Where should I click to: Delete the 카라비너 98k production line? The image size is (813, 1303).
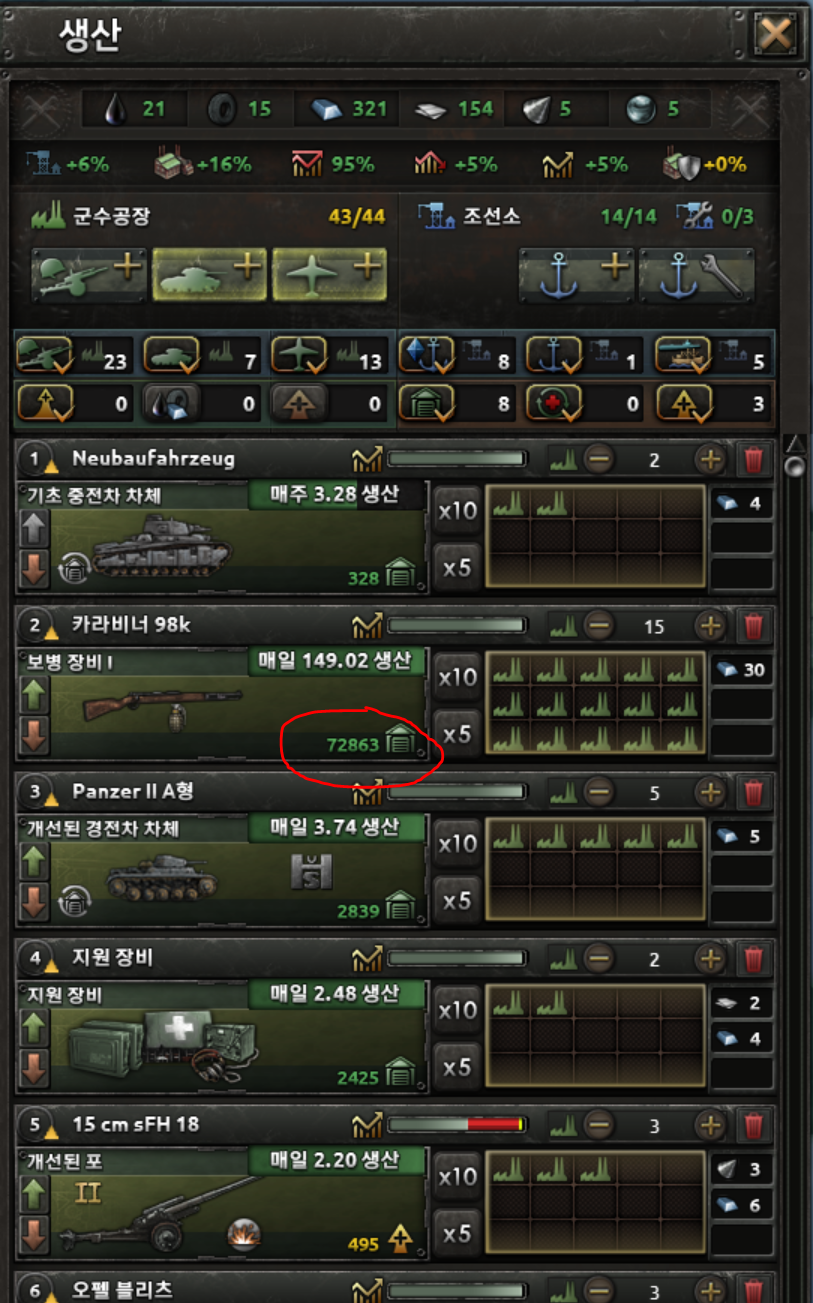(754, 627)
